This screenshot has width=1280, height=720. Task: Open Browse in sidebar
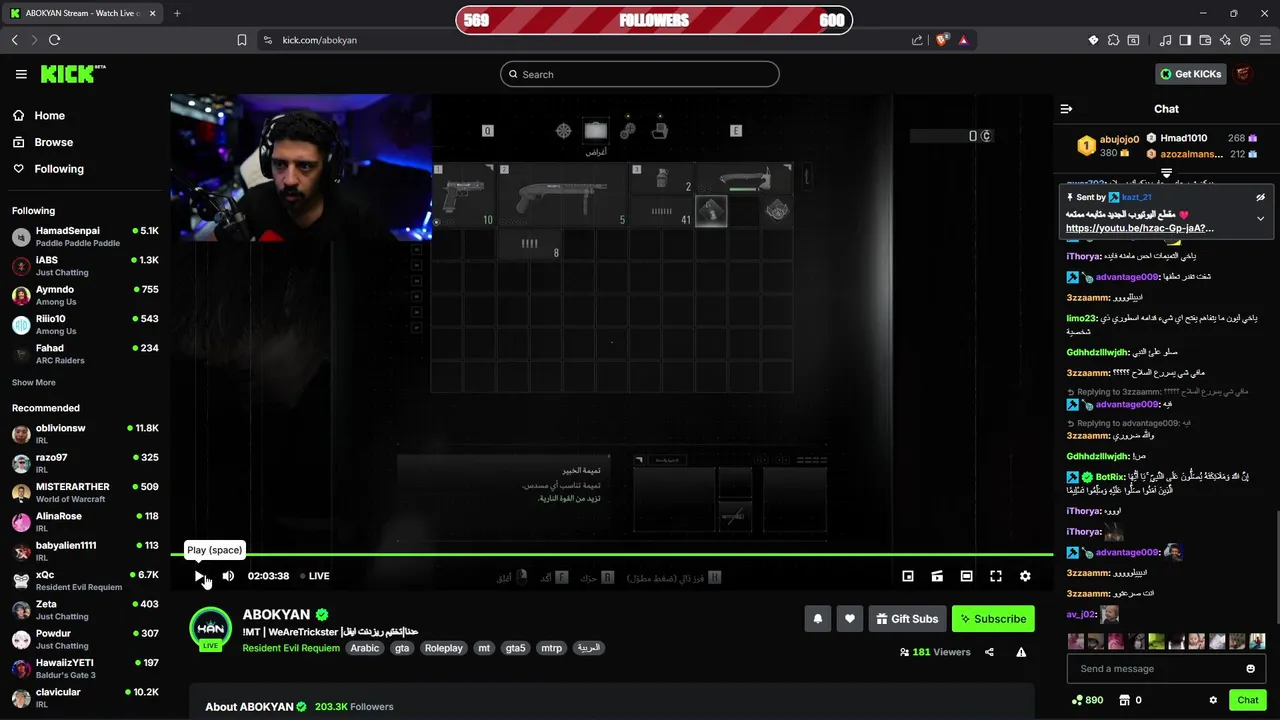(x=44, y=142)
